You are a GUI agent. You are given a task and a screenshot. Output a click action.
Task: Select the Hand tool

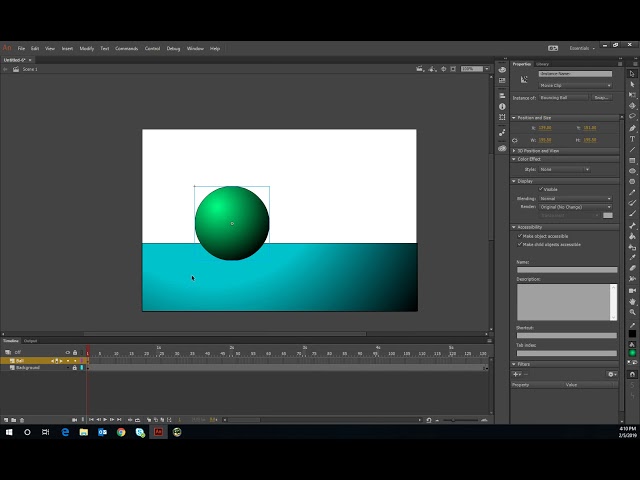coord(632,302)
